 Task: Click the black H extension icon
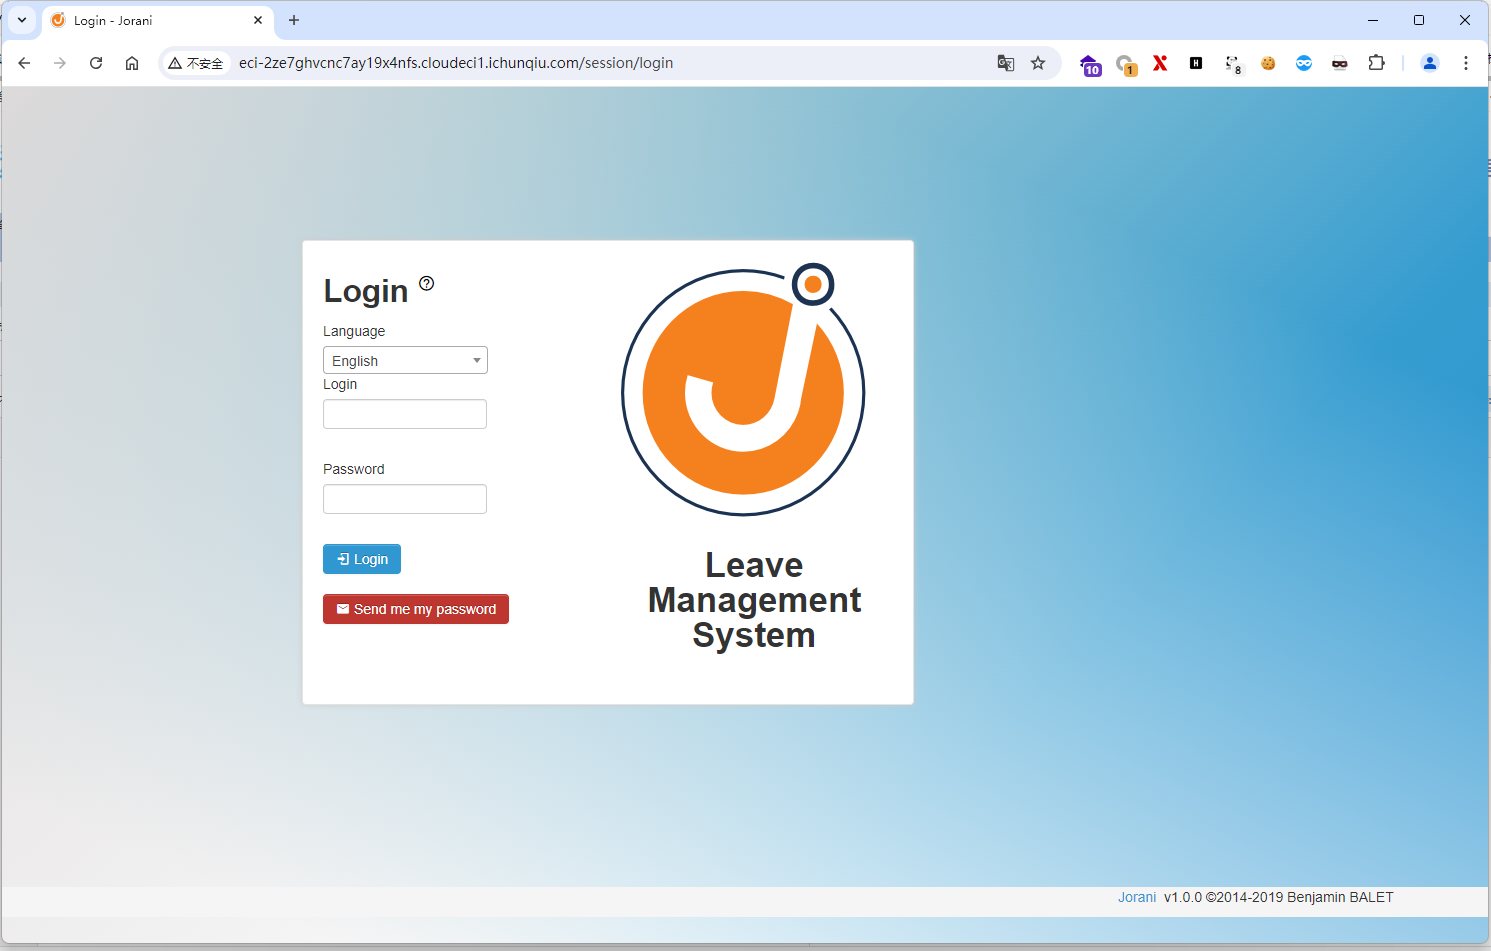click(1196, 63)
